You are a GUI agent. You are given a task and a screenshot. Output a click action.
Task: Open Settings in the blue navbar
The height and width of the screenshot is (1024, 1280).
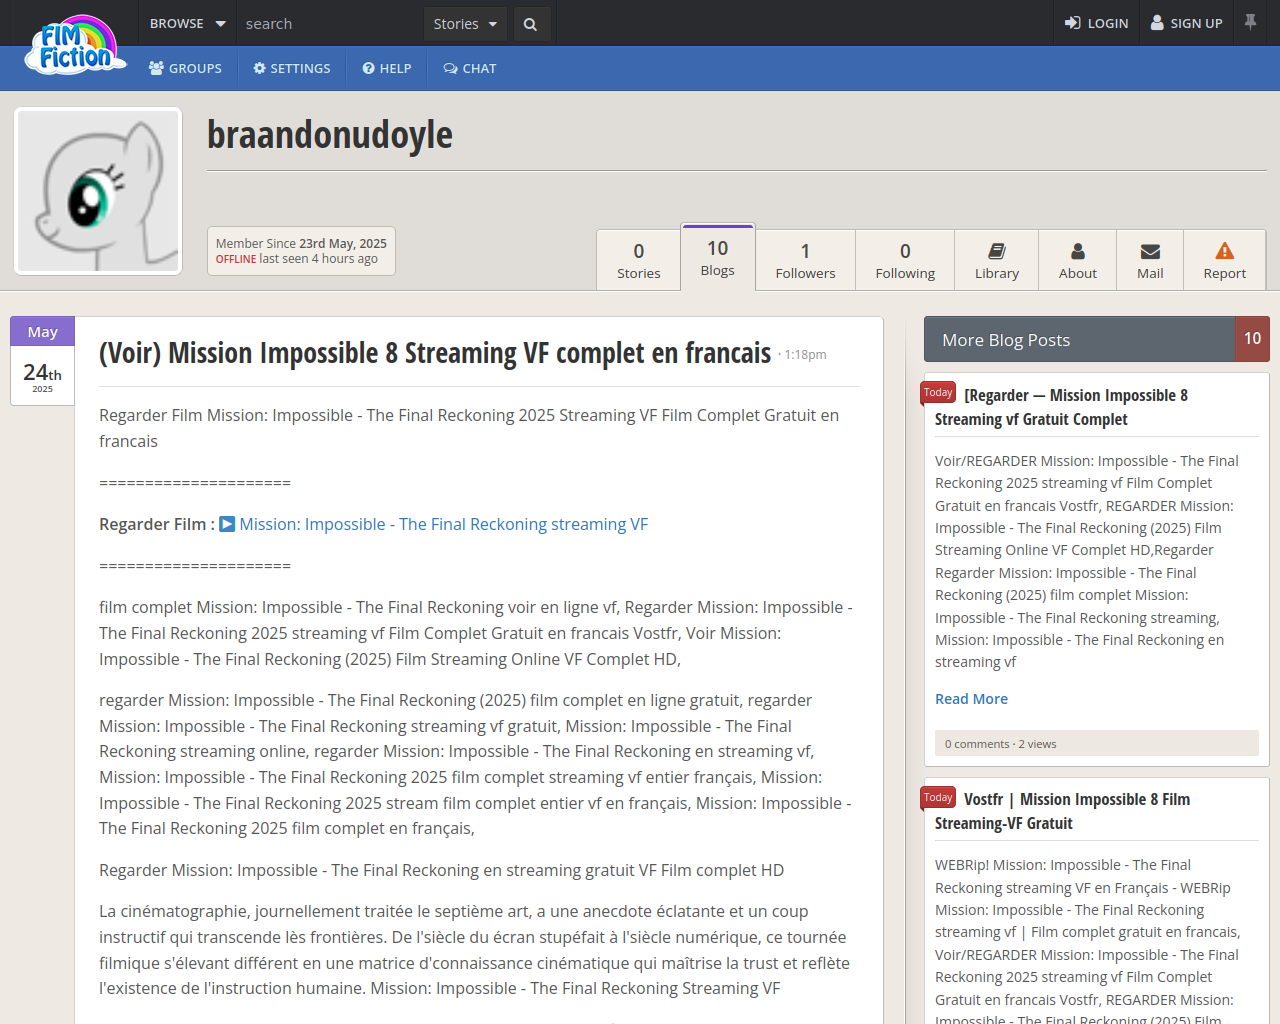292,68
